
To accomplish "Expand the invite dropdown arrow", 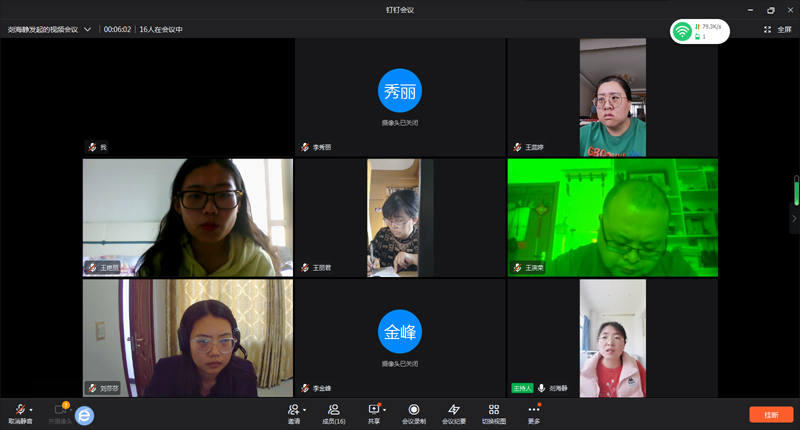I will [304, 410].
